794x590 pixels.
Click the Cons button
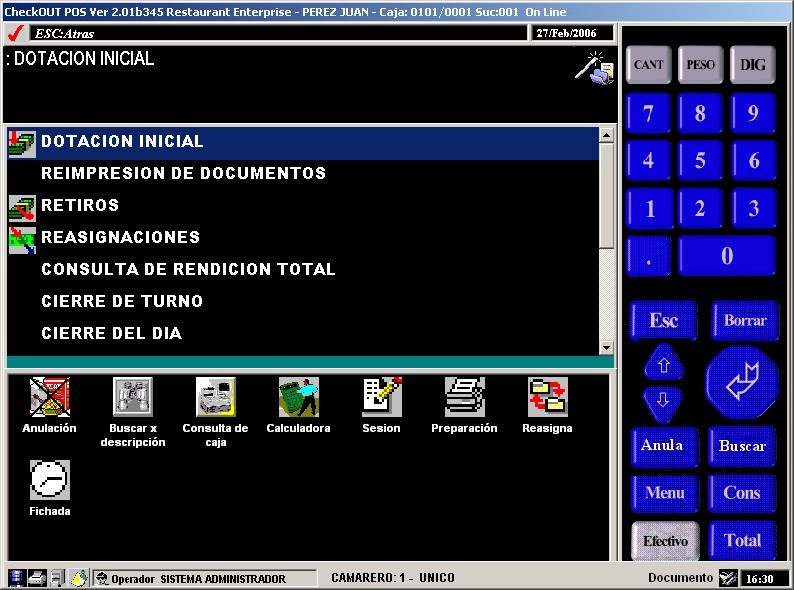click(742, 493)
